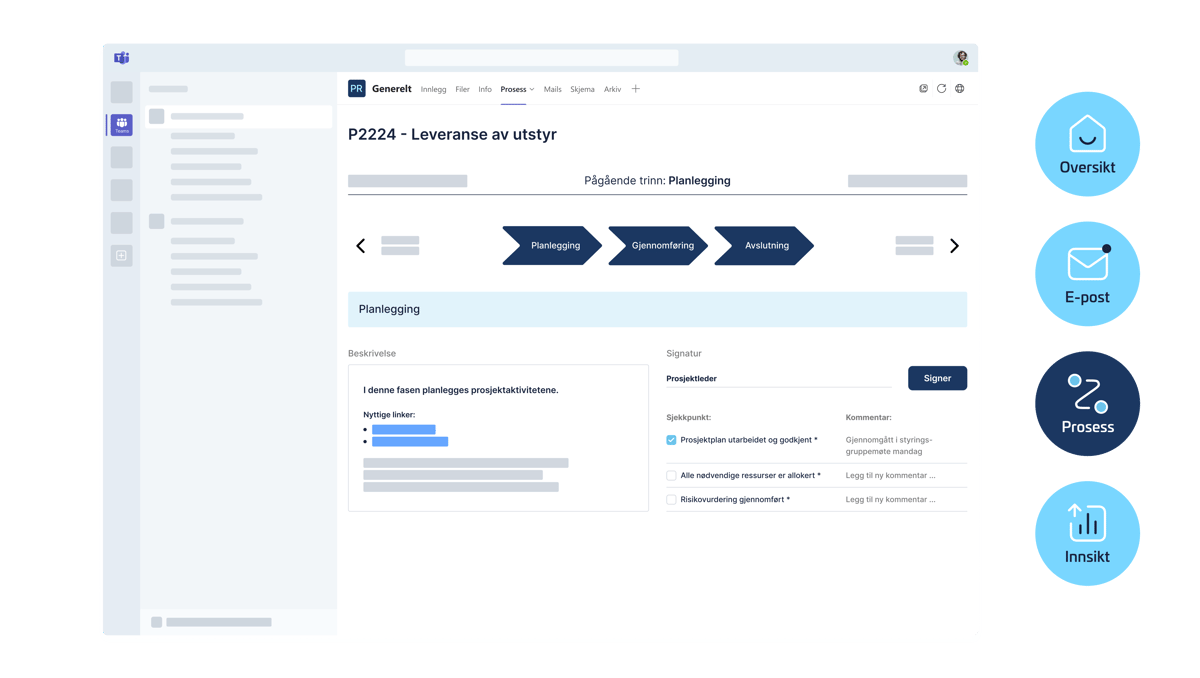Open the E-post envelope icon circle
Screen dimensions: 1200x678
click(x=1087, y=273)
